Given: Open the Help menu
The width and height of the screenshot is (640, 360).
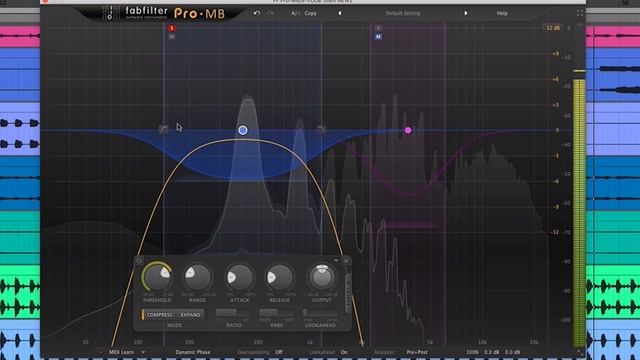Looking at the screenshot, I should tap(502, 13).
